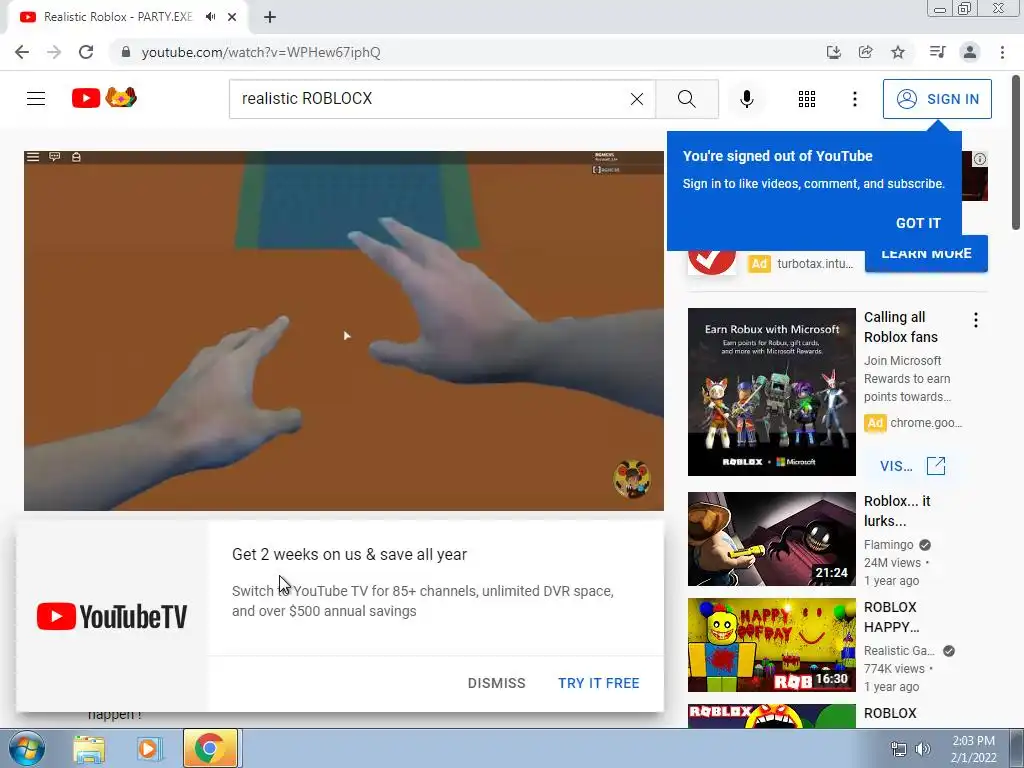Click the Roblox... it lurks... title
Screen dimensions: 1024x768
[x=897, y=511]
